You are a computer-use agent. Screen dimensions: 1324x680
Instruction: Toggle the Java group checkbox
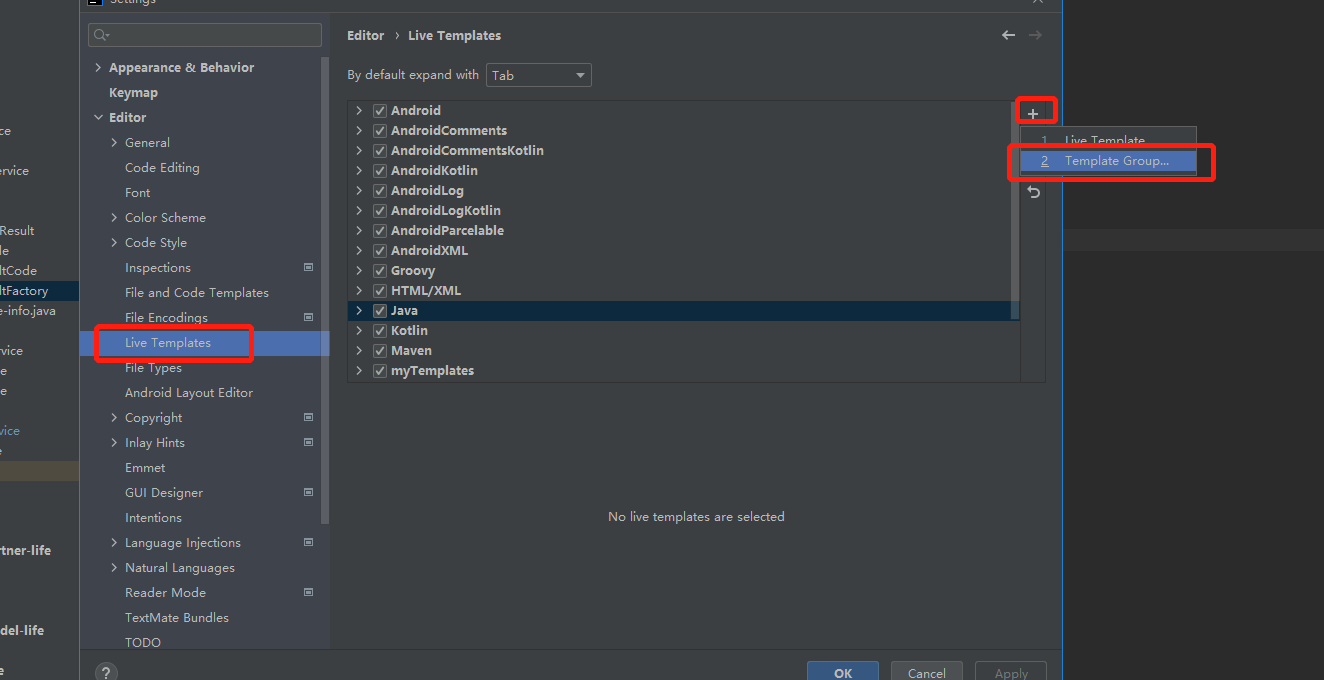pyautogui.click(x=380, y=310)
